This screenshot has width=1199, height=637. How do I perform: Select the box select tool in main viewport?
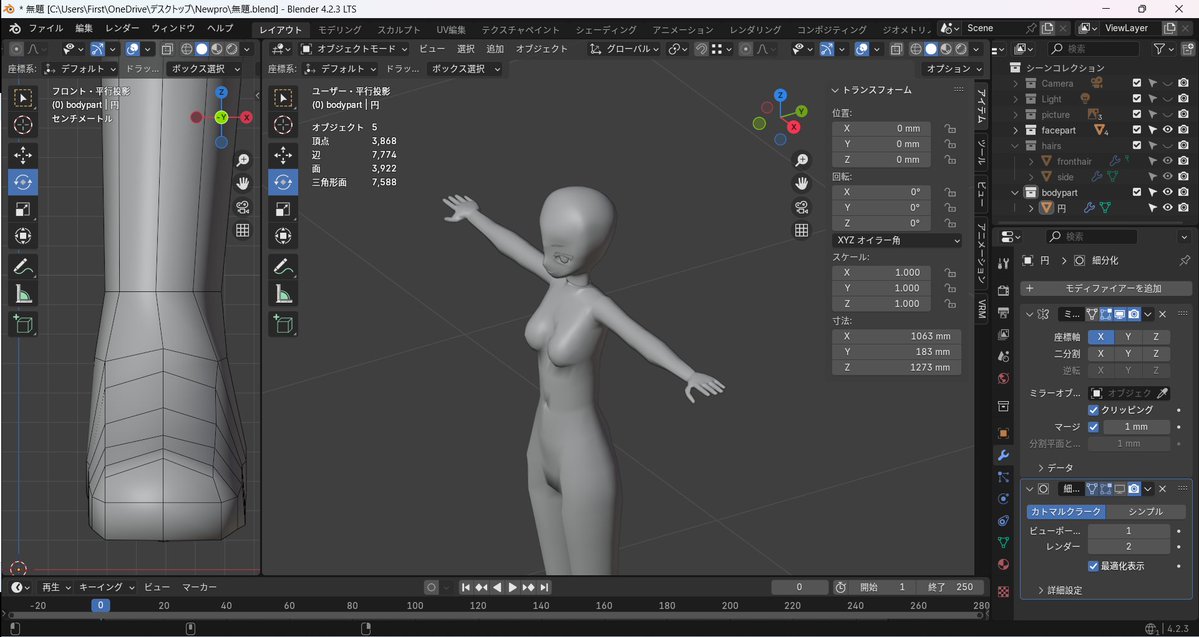coord(283,98)
